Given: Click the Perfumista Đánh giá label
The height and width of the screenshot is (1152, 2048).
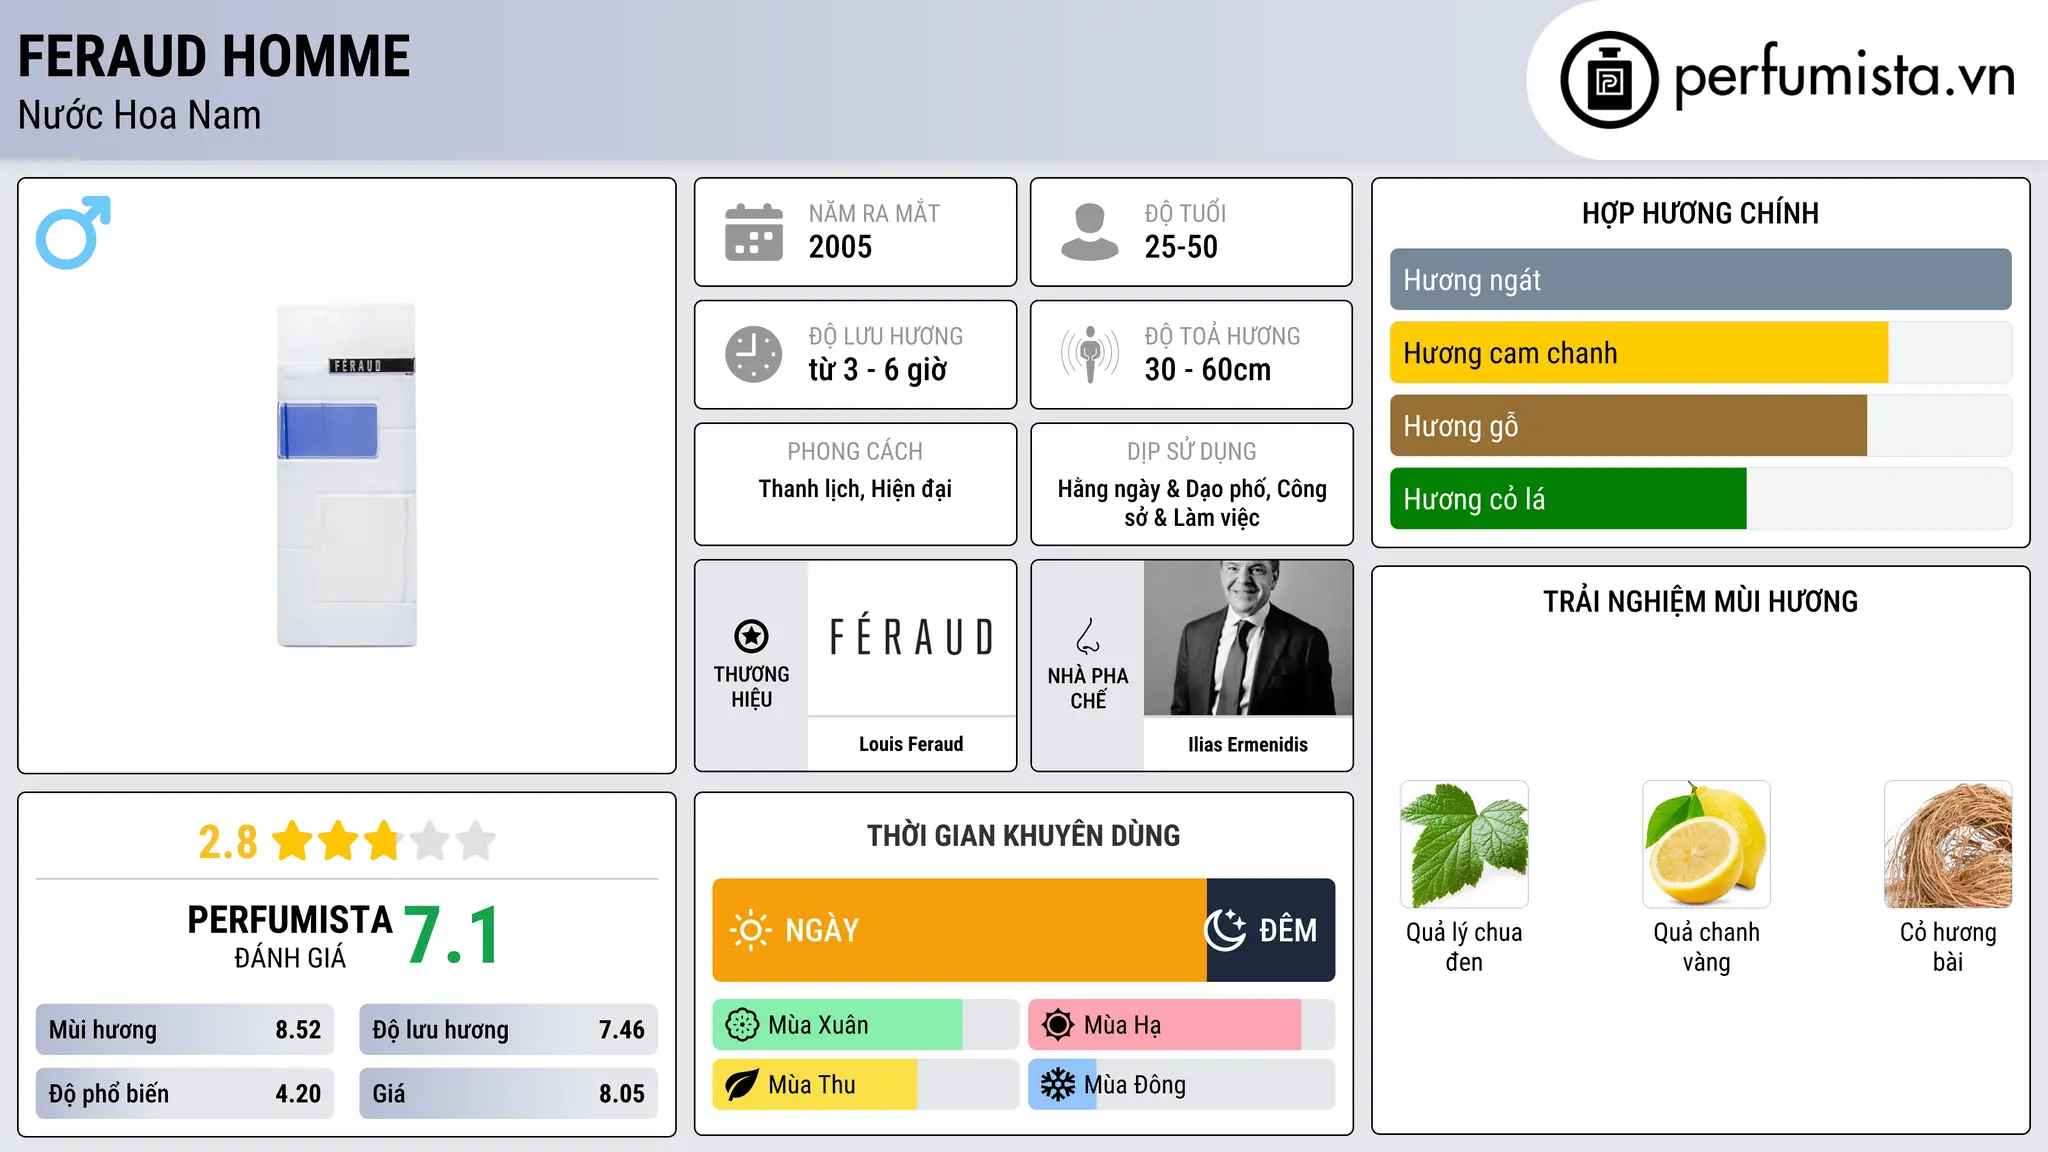Looking at the screenshot, I should (290, 937).
